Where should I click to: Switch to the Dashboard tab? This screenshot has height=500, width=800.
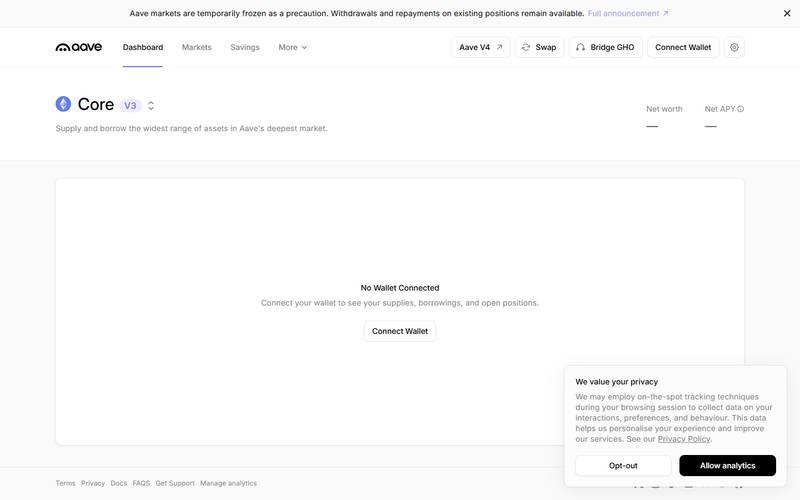pyautogui.click(x=143, y=47)
